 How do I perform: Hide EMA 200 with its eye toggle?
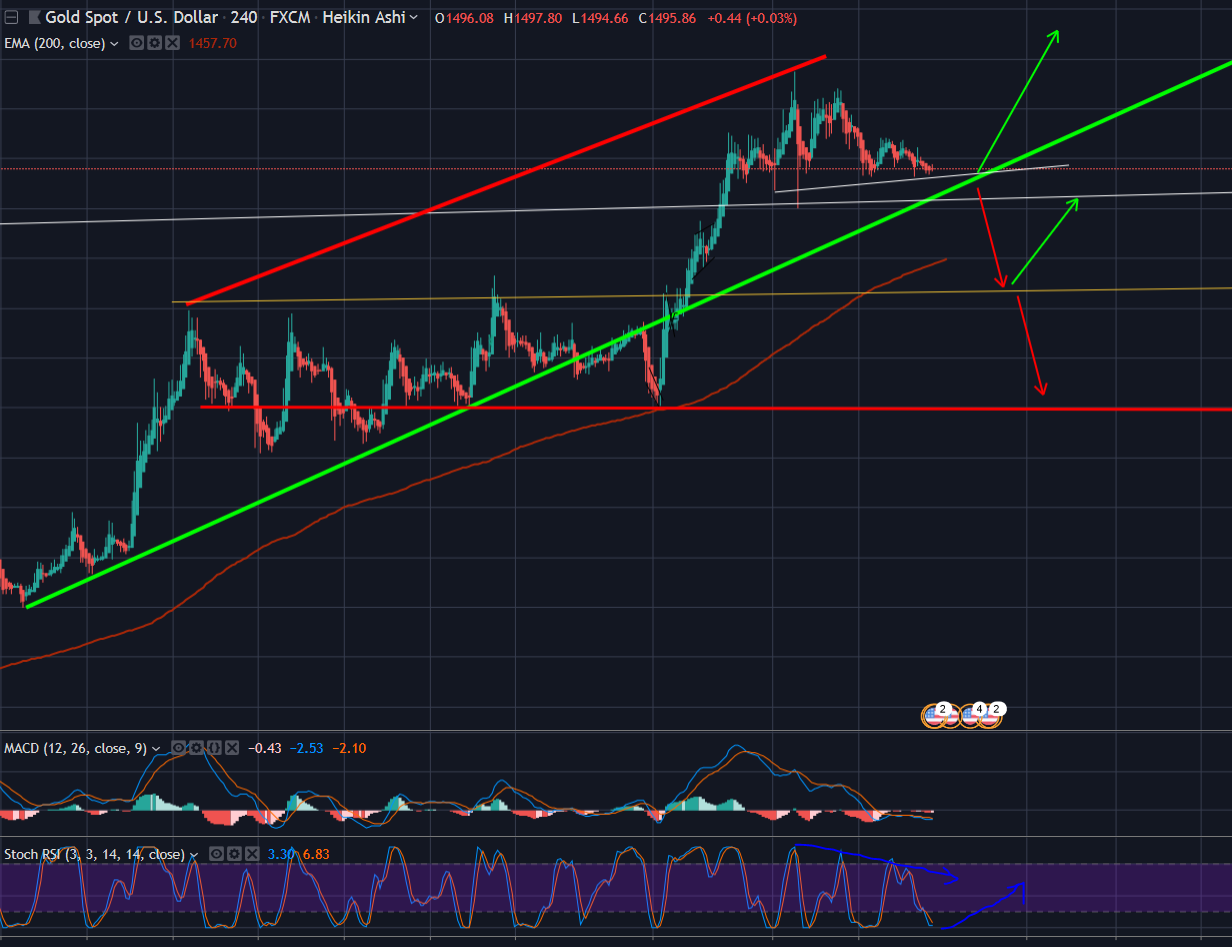click(137, 42)
